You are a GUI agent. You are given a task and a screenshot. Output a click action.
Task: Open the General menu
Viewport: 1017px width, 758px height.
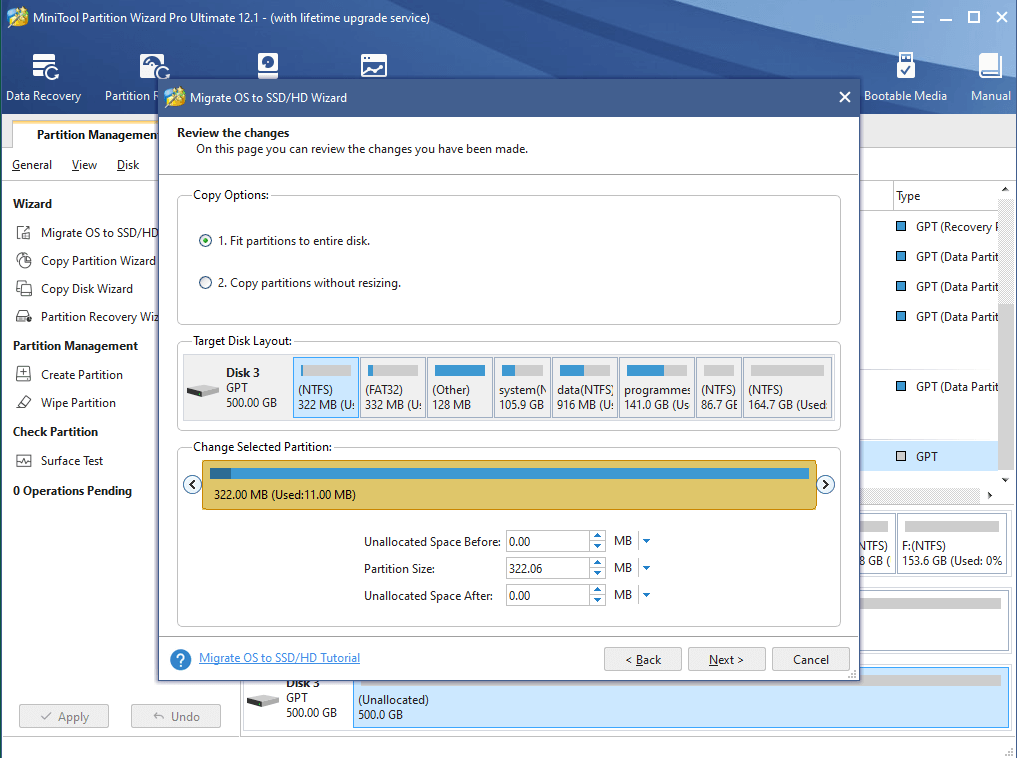32,165
